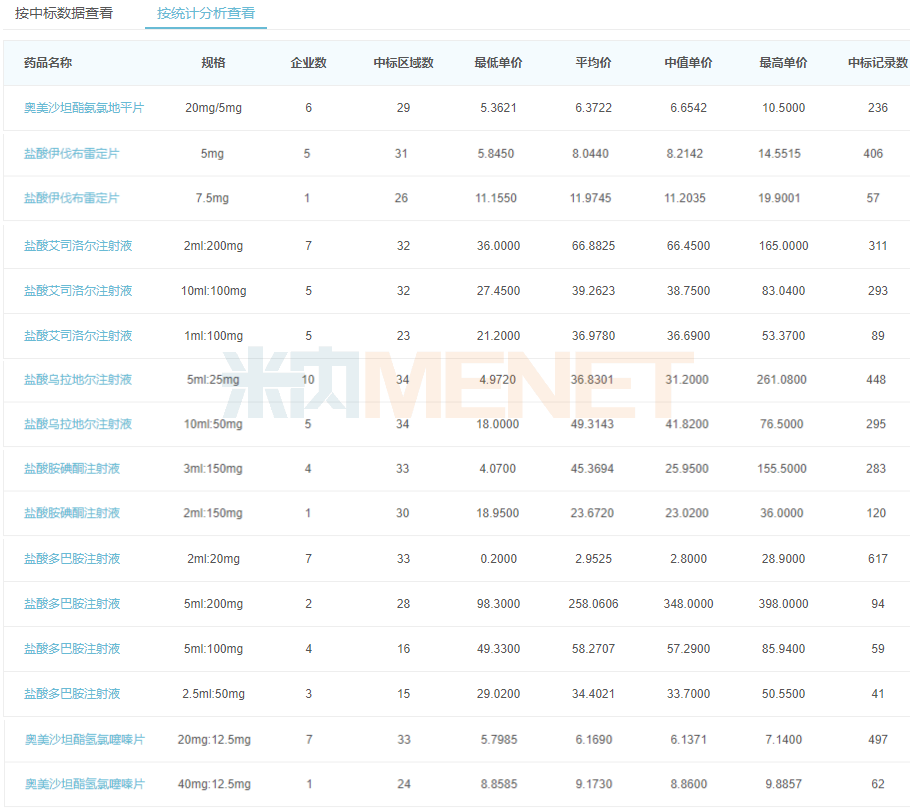Click the 最高单价 column header

(x=783, y=63)
